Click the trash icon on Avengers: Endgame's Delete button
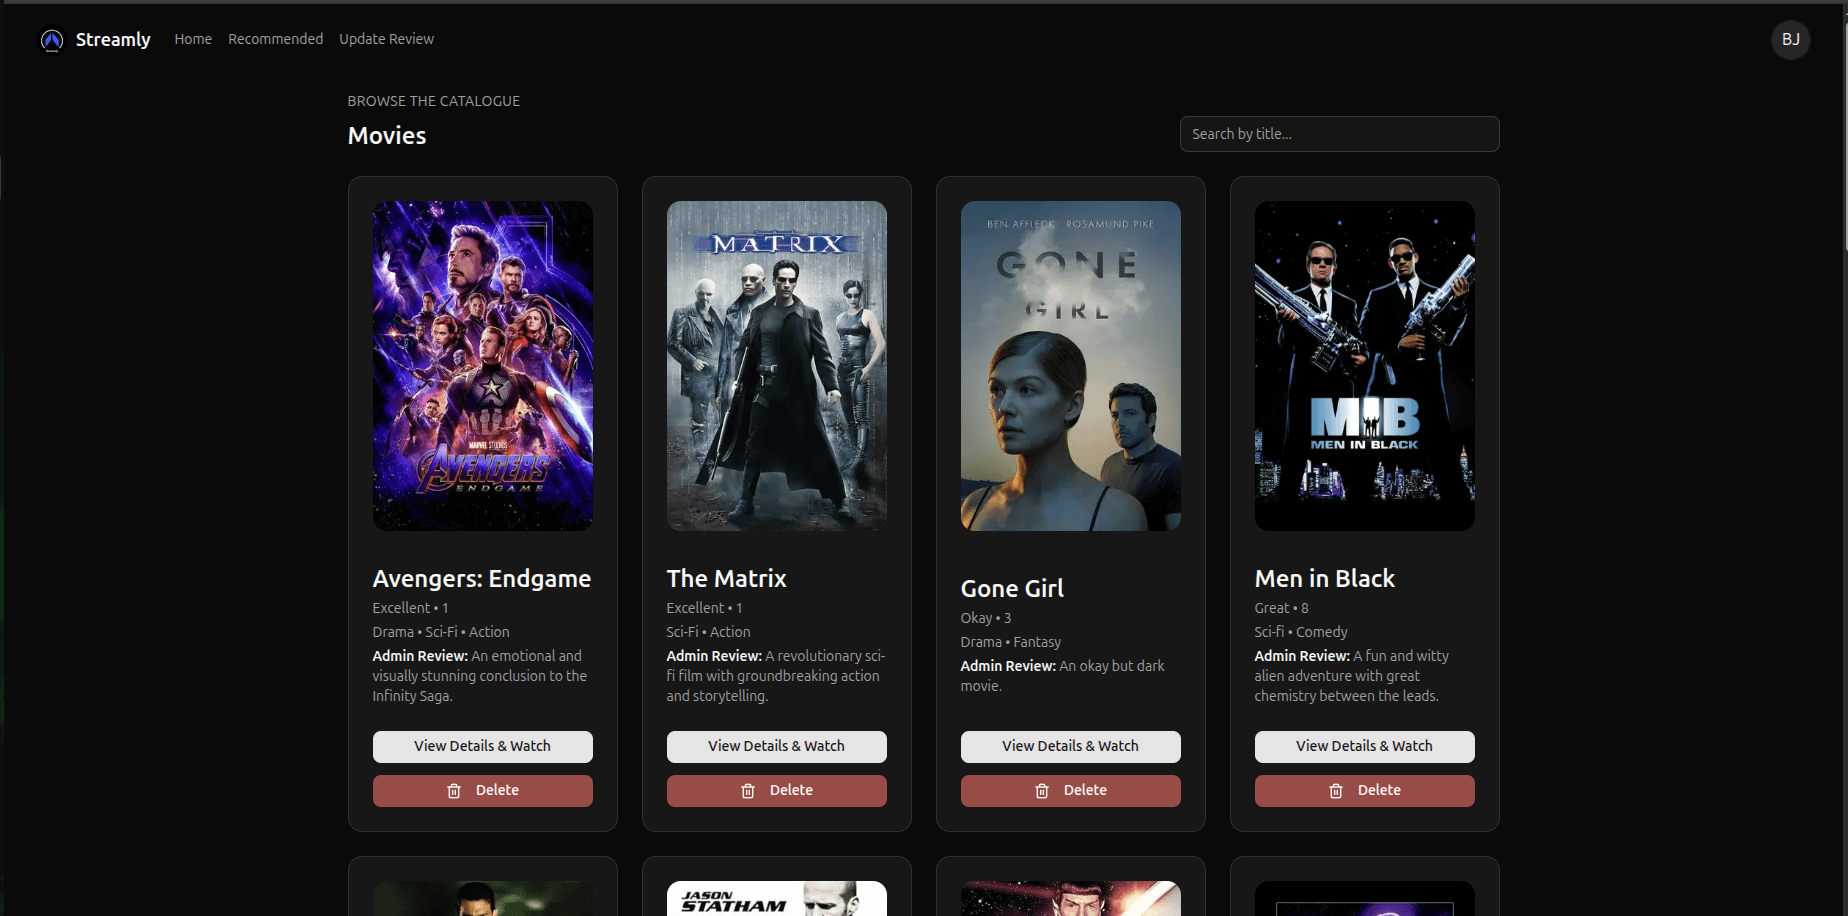 pos(453,790)
